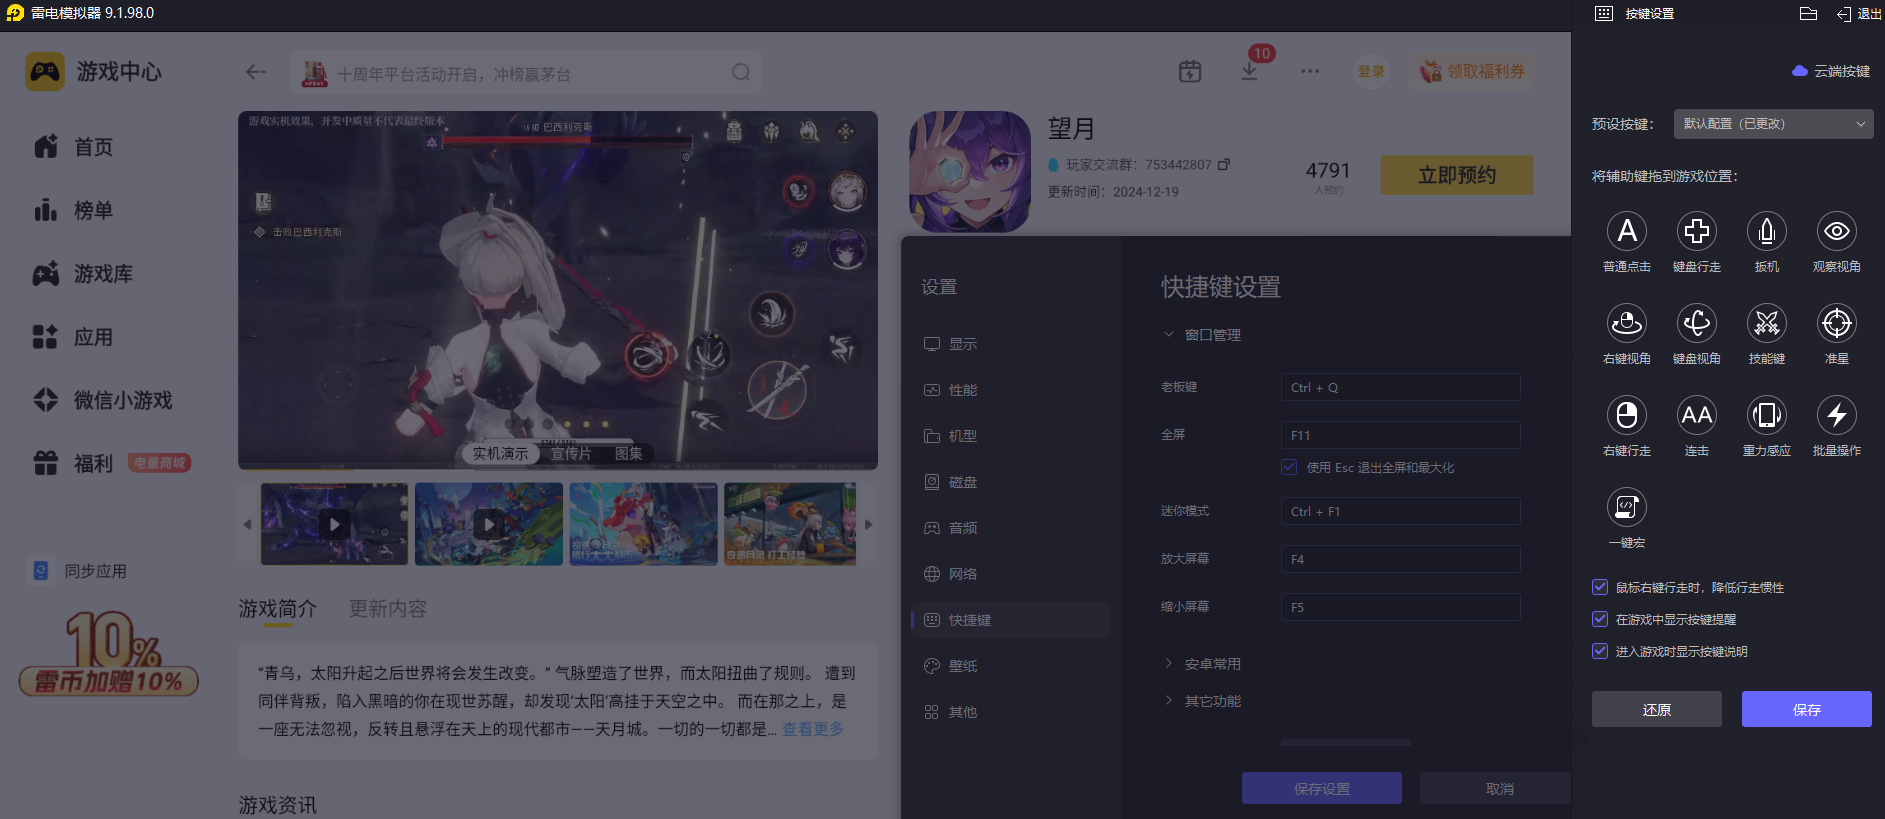Open 微信小游戏 in sidebar
This screenshot has width=1885, height=819.
(x=103, y=400)
